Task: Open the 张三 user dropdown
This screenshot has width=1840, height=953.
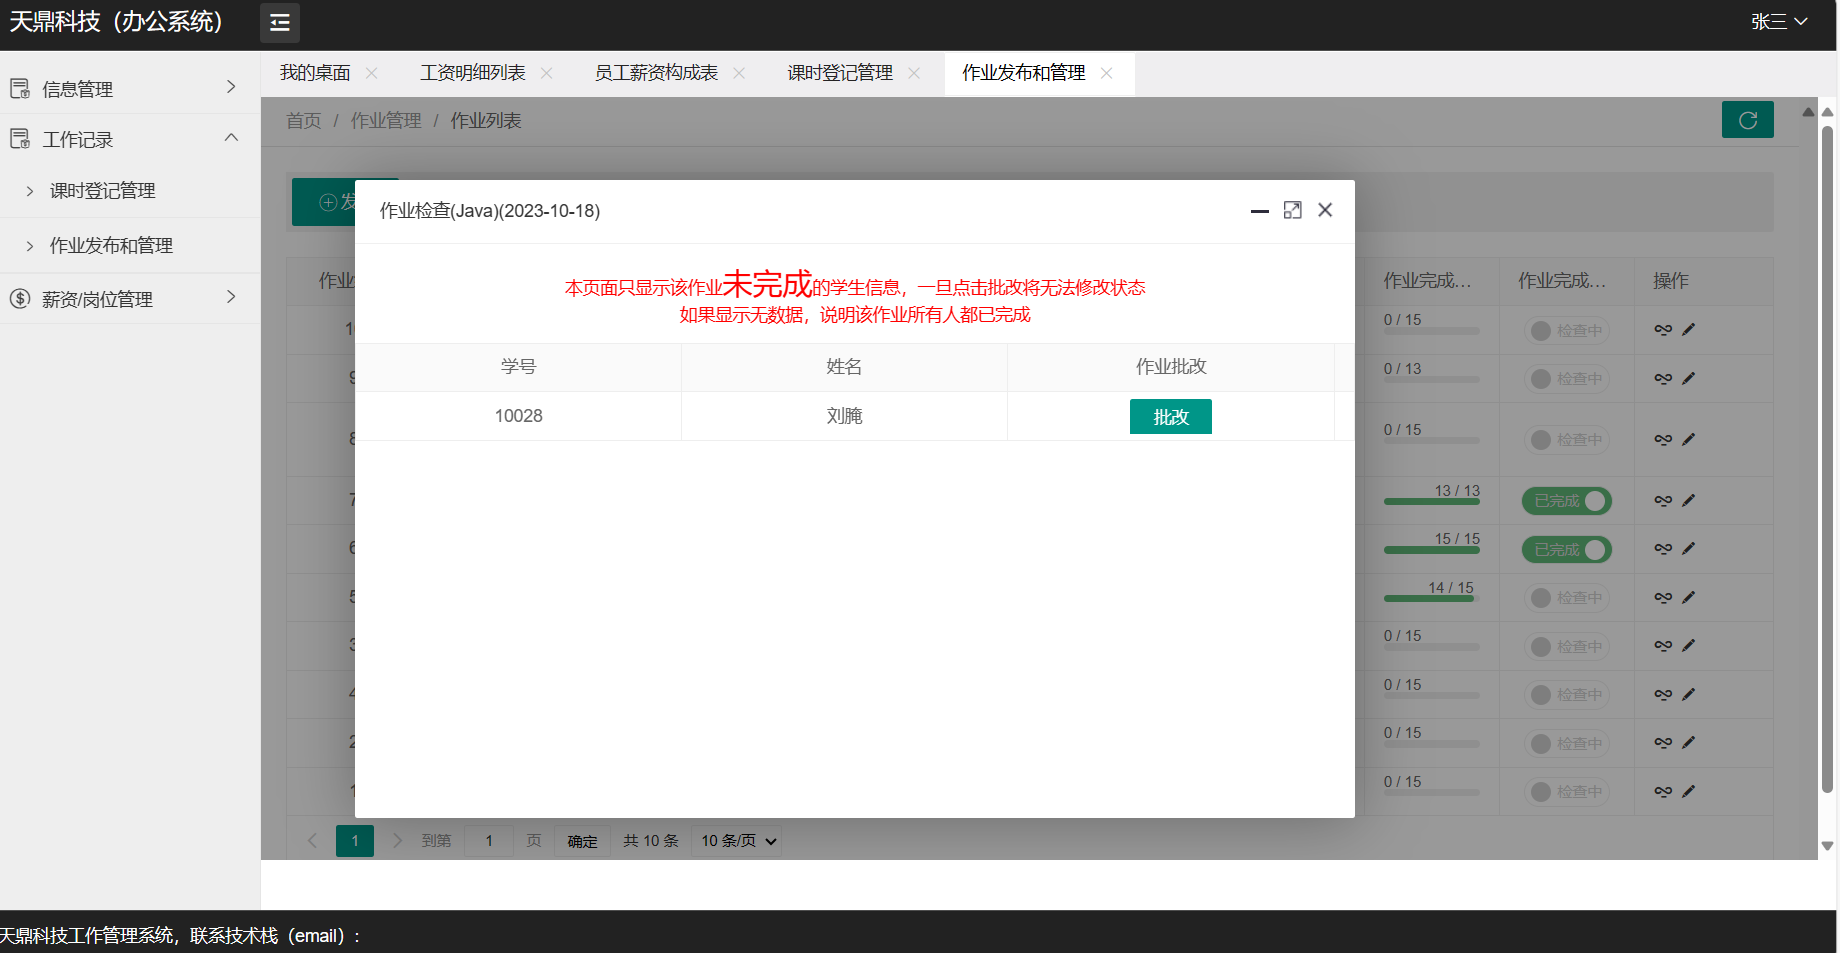Action: pyautogui.click(x=1779, y=22)
